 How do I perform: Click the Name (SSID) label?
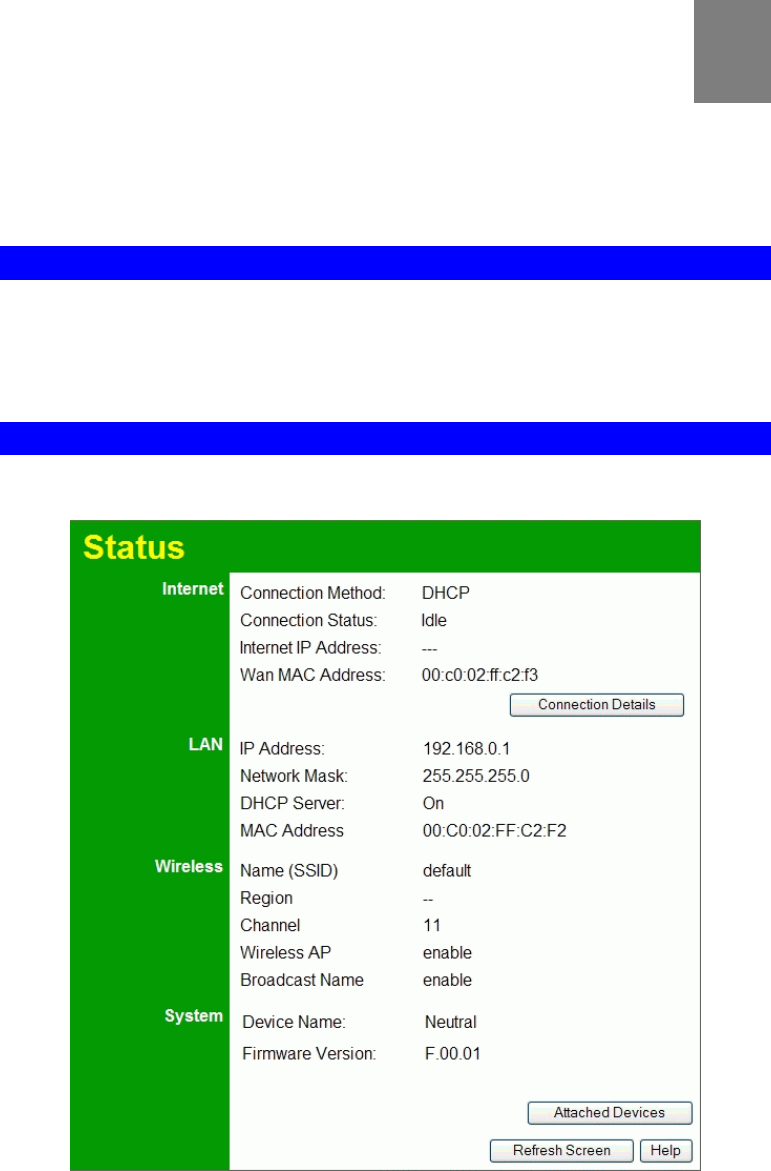[x=289, y=871]
